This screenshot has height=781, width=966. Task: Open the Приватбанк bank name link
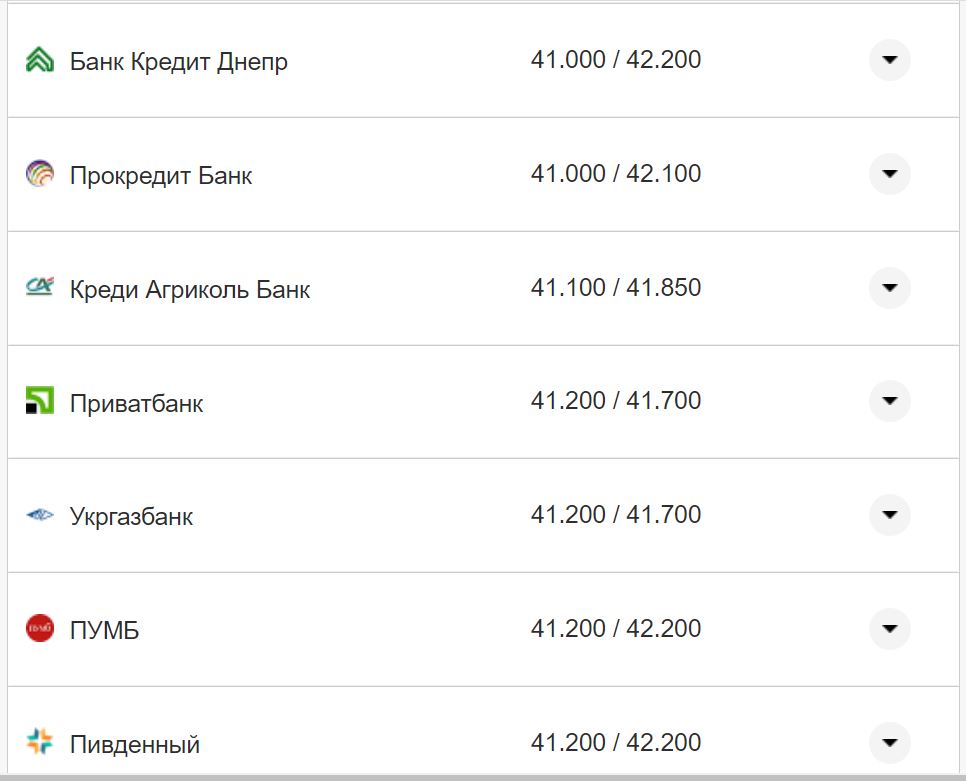point(136,403)
